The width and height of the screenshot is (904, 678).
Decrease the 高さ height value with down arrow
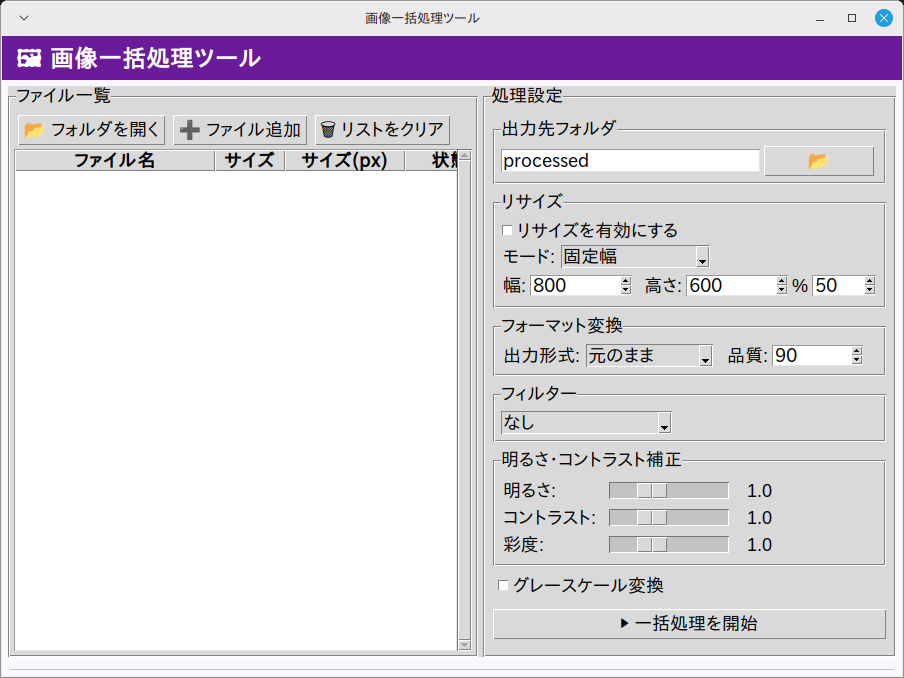pos(782,290)
